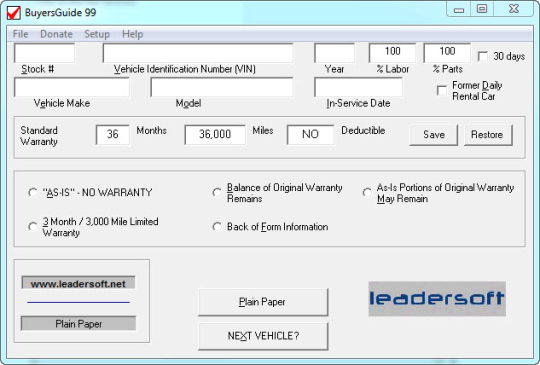Open the Donate menu
The height and width of the screenshot is (365, 540).
pos(56,34)
